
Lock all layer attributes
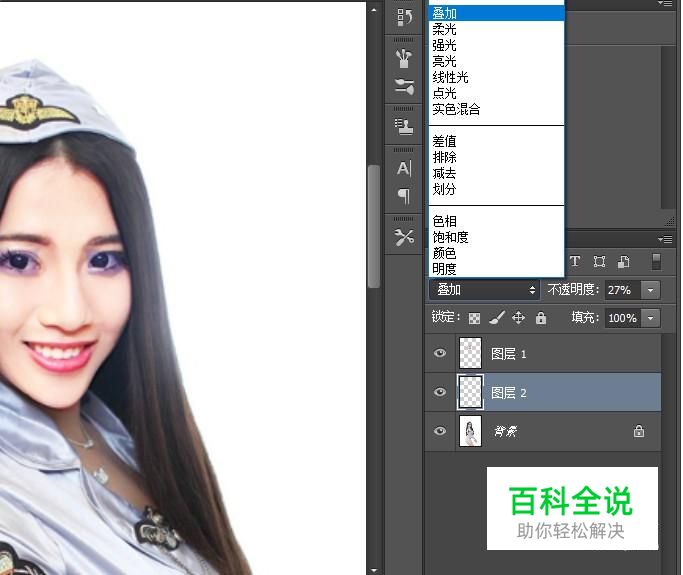[x=541, y=318]
